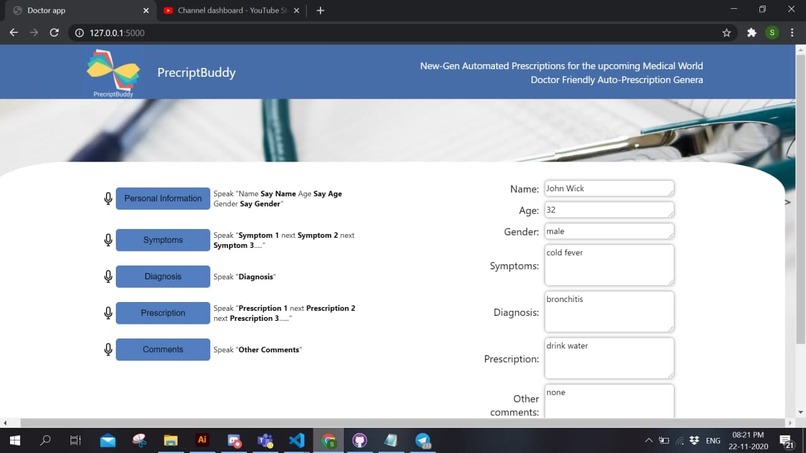Click the horizontal page scrollbar
Image resolution: width=806 pixels, height=453 pixels.
coord(402,423)
